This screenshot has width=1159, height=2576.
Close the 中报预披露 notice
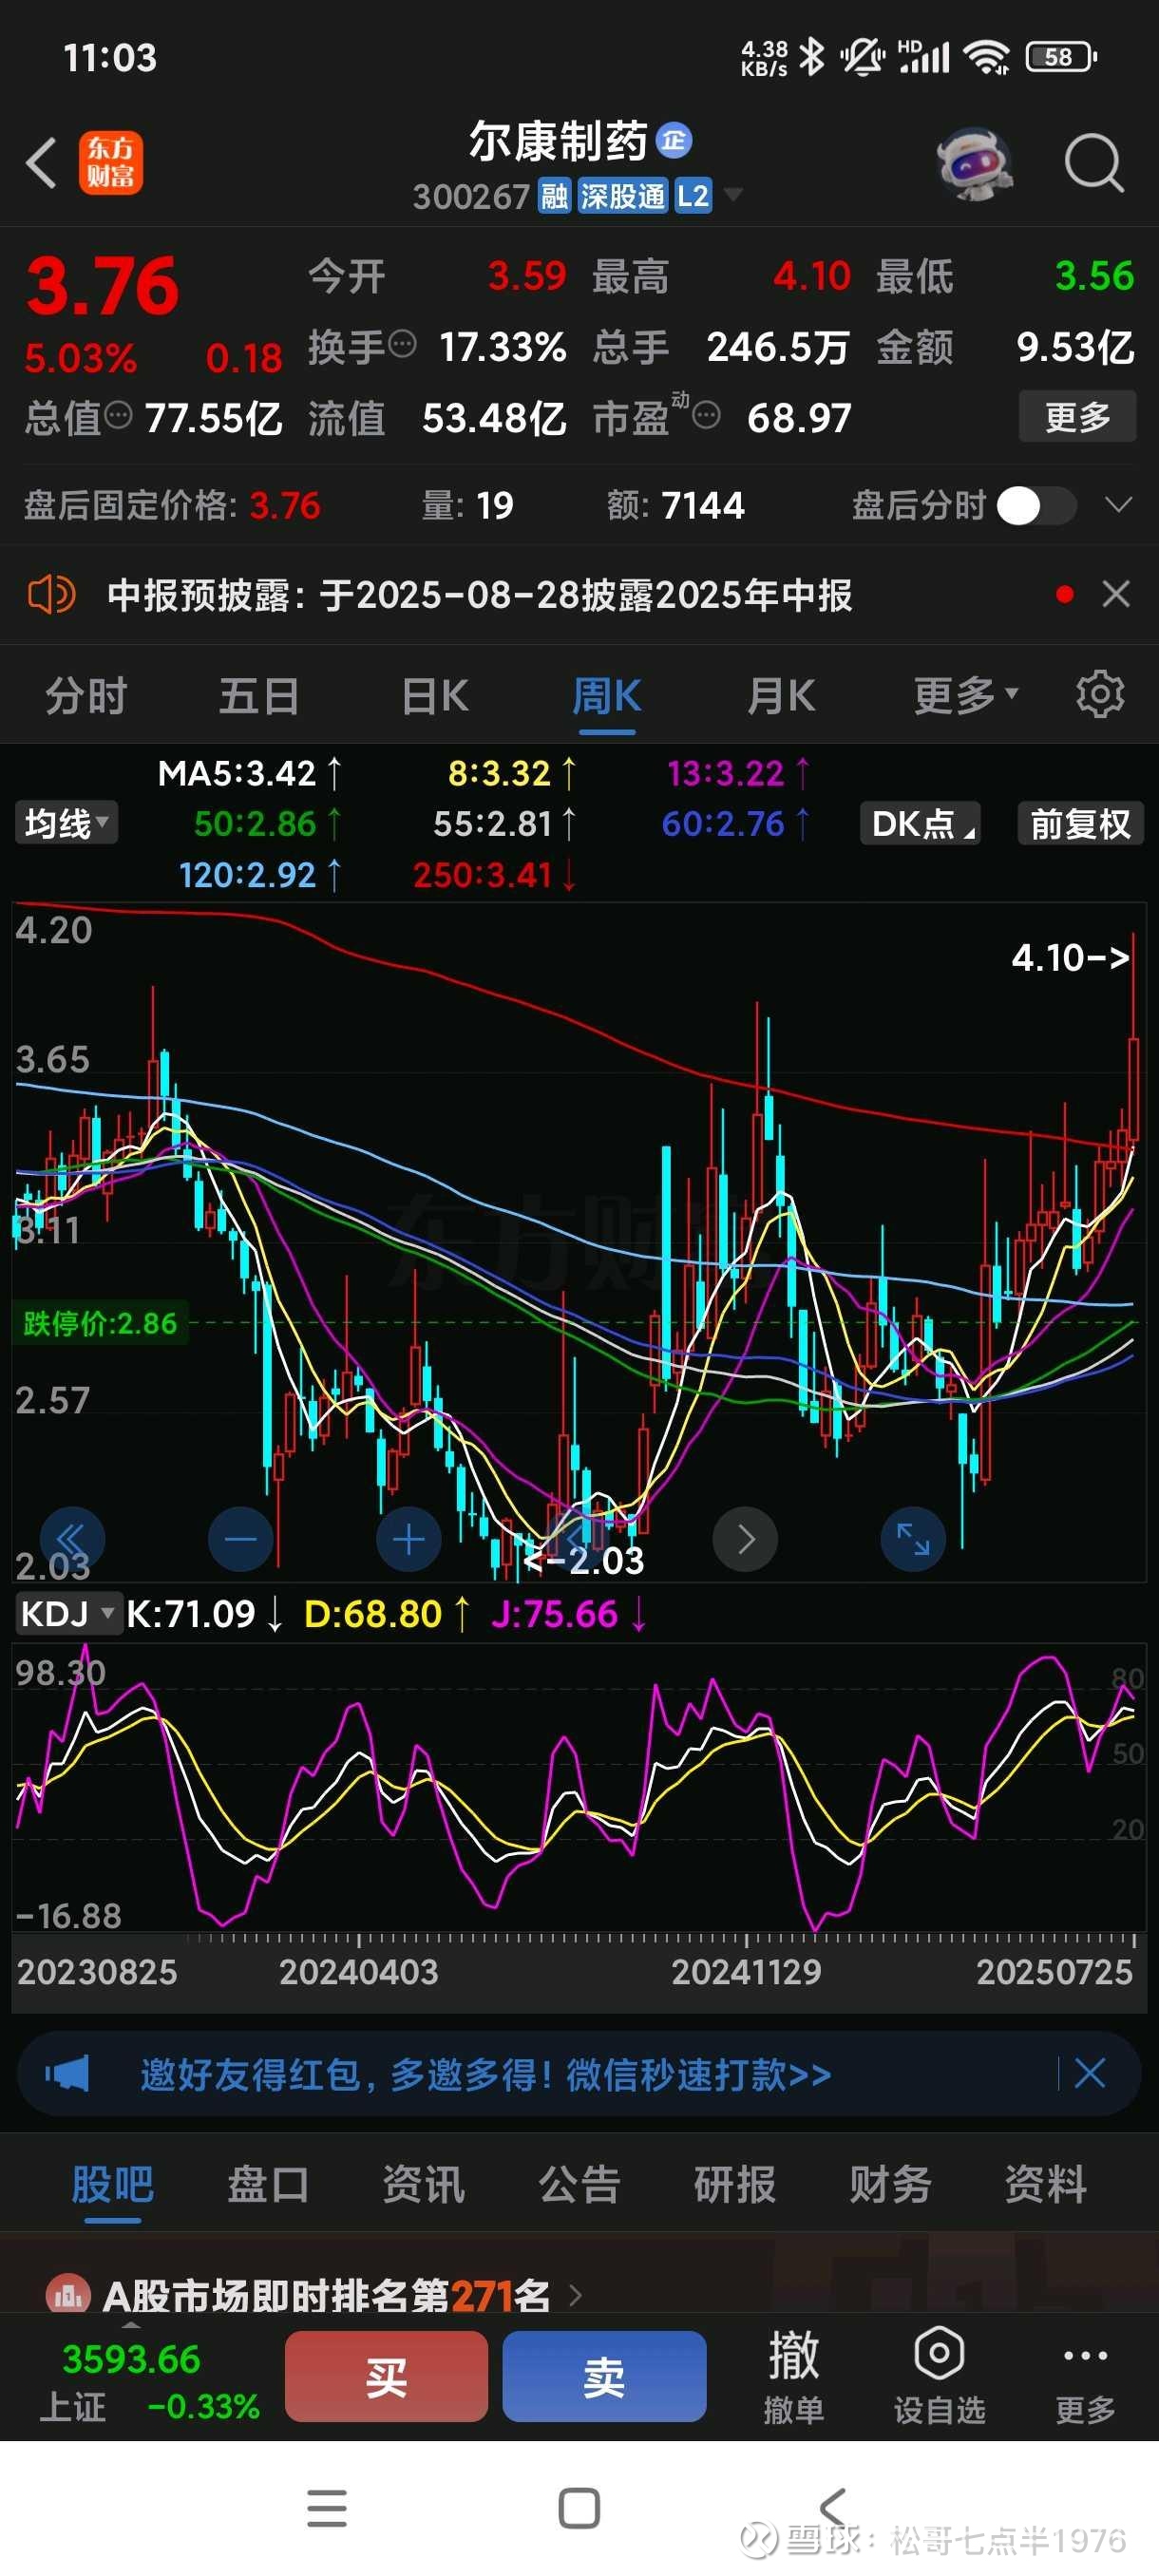(x=1116, y=594)
